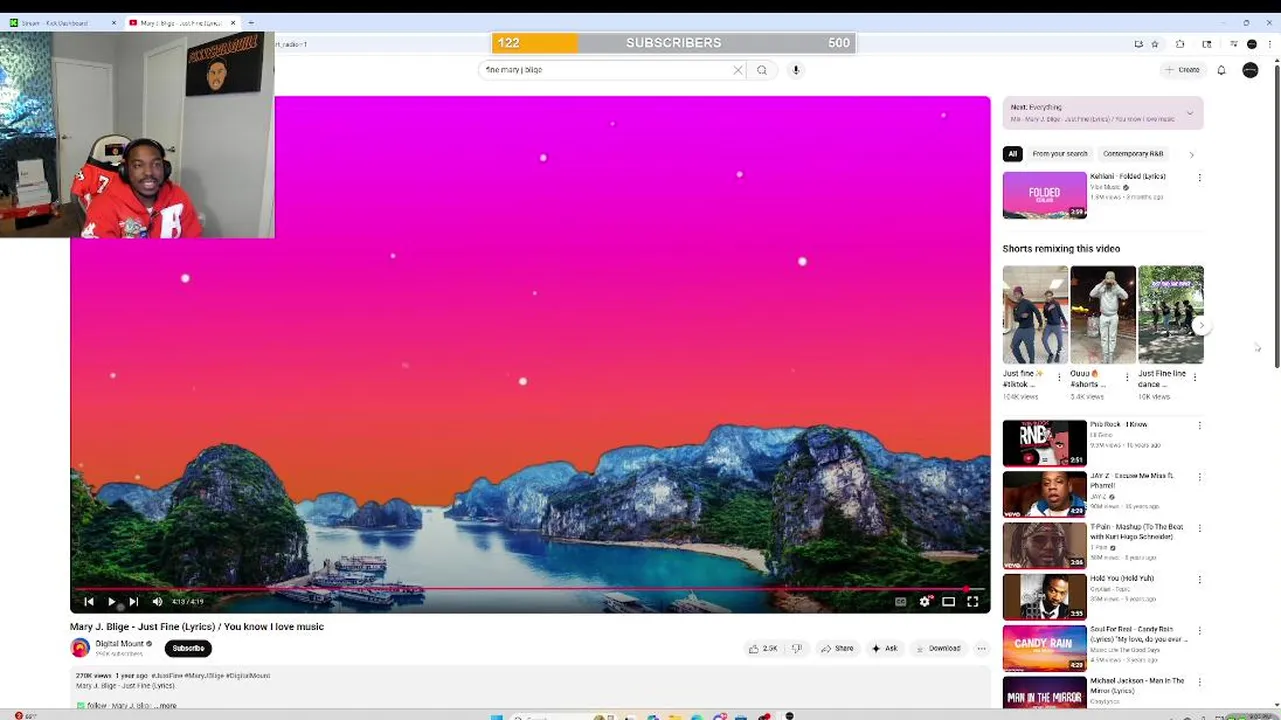The image size is (1281, 720).
Task: Open browser extensions puzzle icon
Action: [x=1180, y=44]
